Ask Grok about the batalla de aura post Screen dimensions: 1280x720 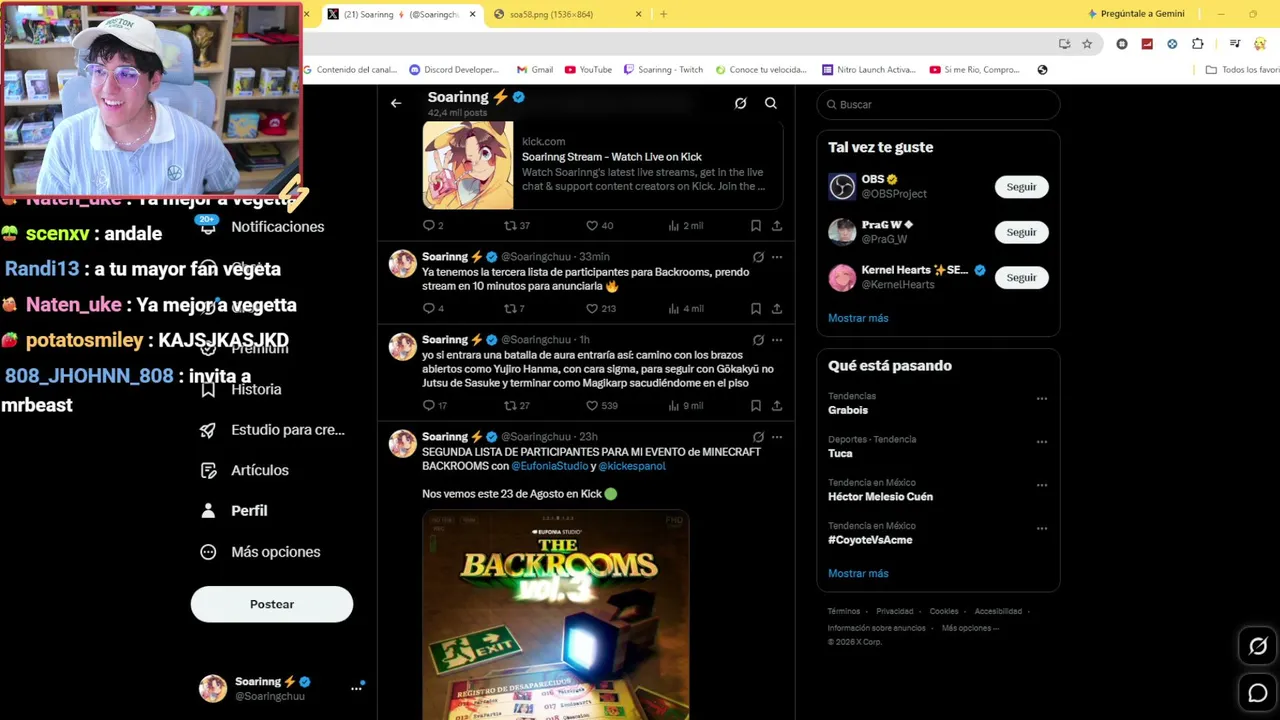pos(758,340)
